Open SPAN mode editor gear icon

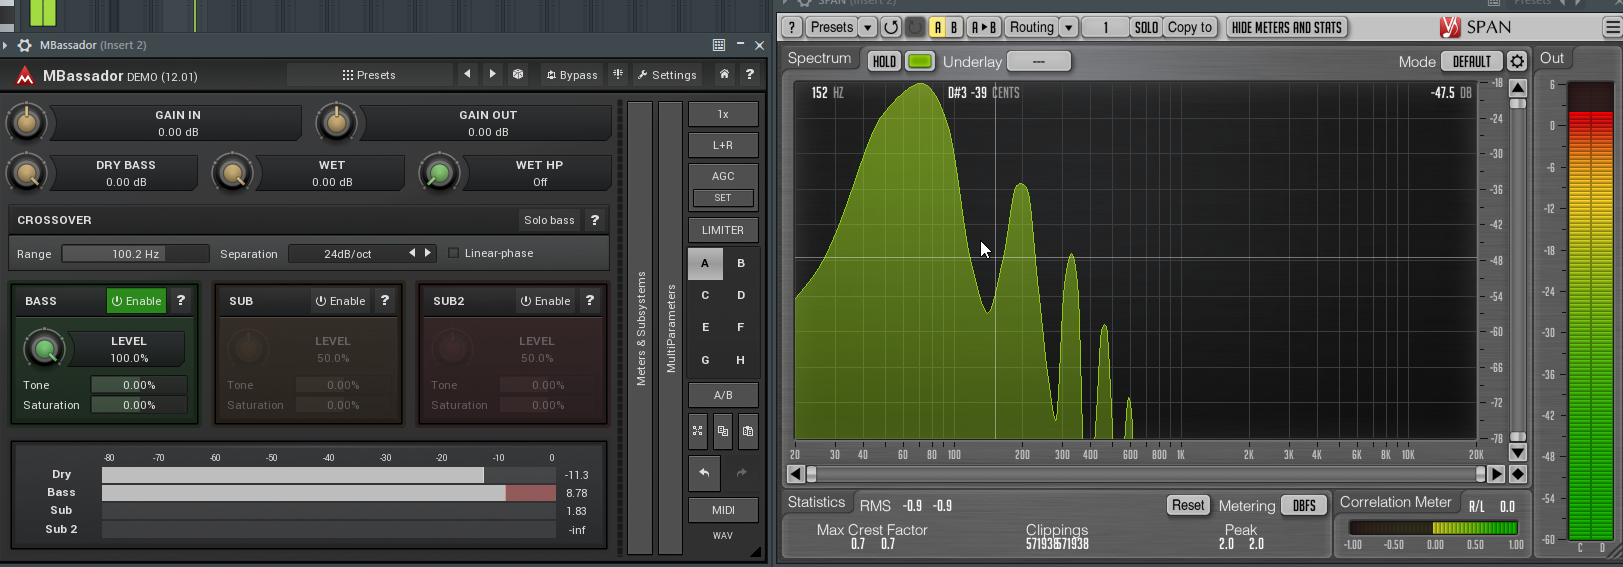pos(1516,61)
